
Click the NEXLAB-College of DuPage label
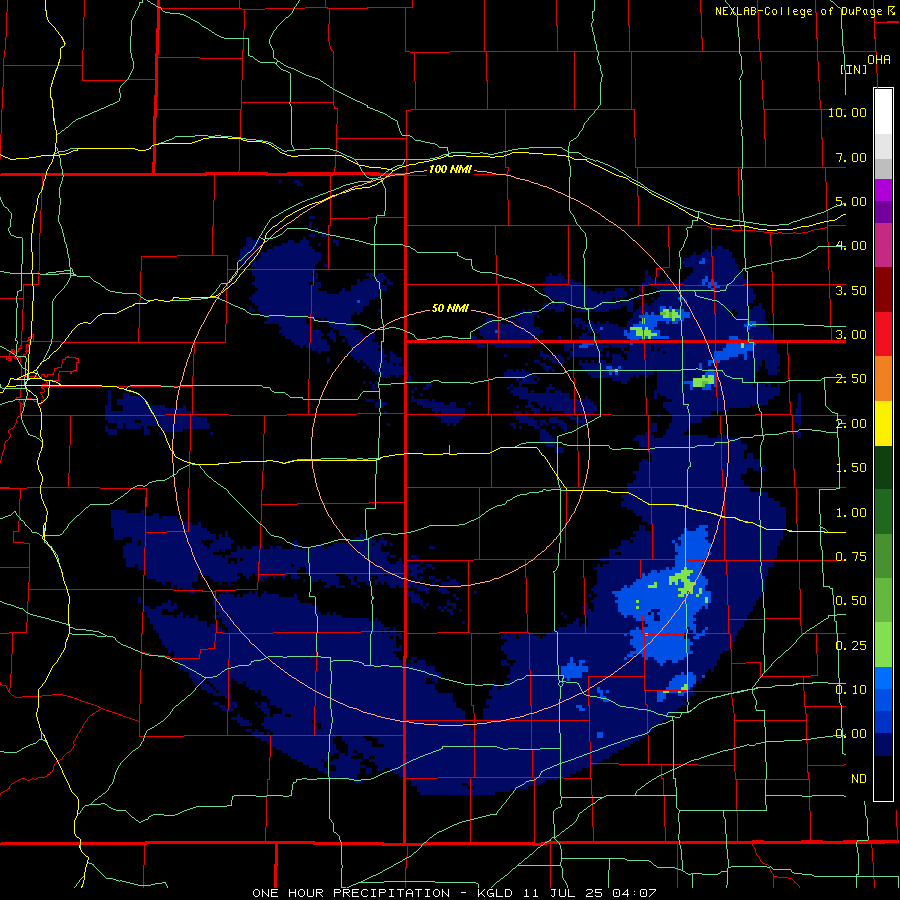point(798,11)
